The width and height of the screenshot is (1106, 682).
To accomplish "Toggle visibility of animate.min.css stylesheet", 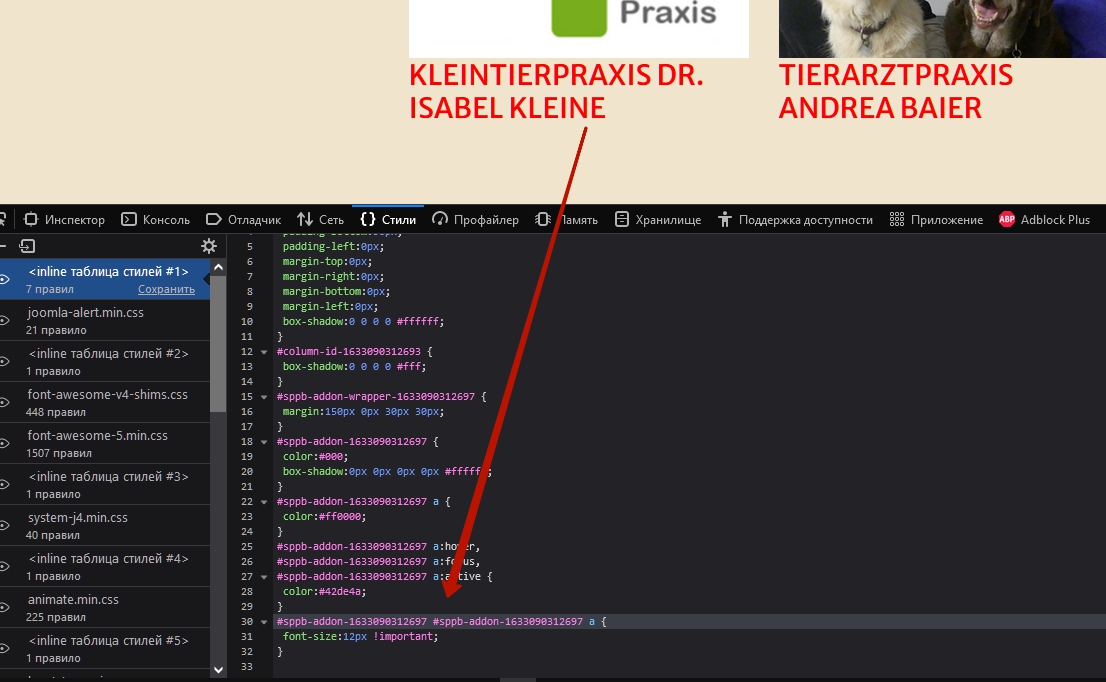I will coord(5,607).
